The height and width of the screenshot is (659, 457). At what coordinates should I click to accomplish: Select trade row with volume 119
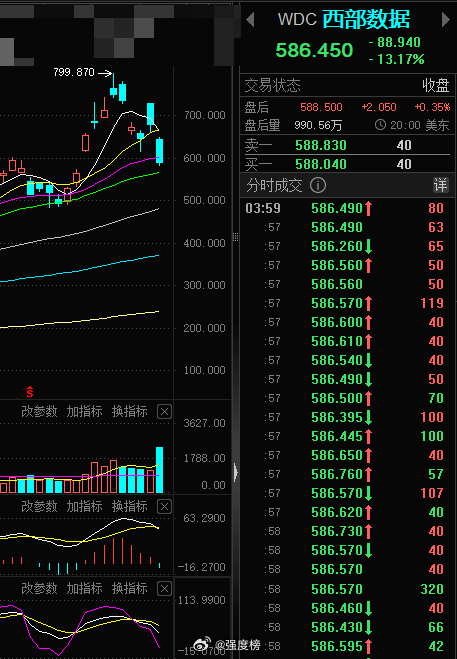click(x=347, y=303)
